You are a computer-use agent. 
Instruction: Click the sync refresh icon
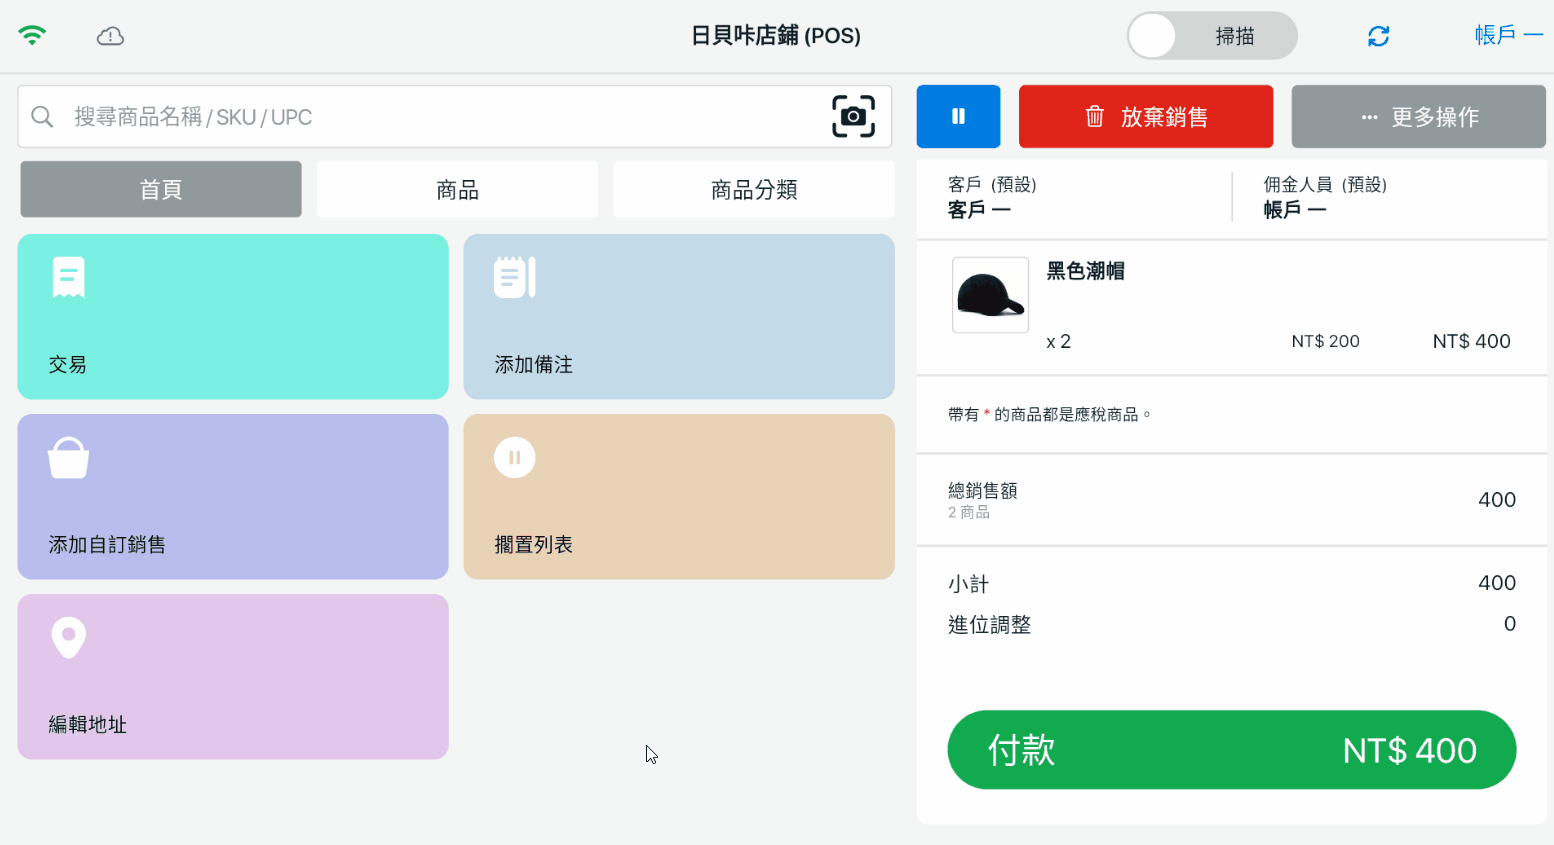click(1378, 36)
